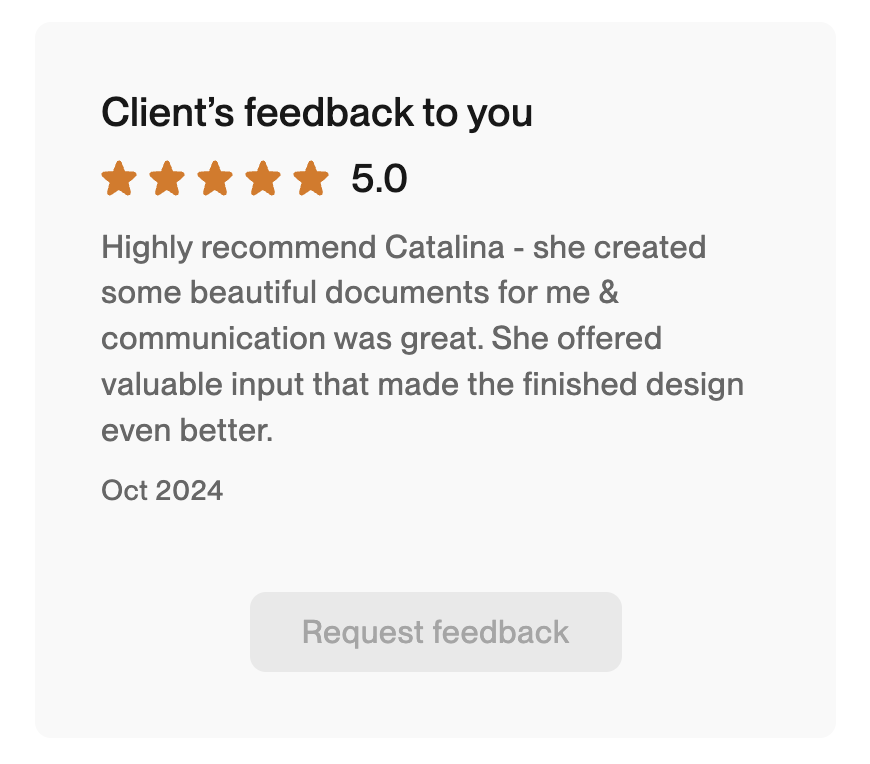
Task: Click the 5.0 rating score
Action: coord(379,180)
